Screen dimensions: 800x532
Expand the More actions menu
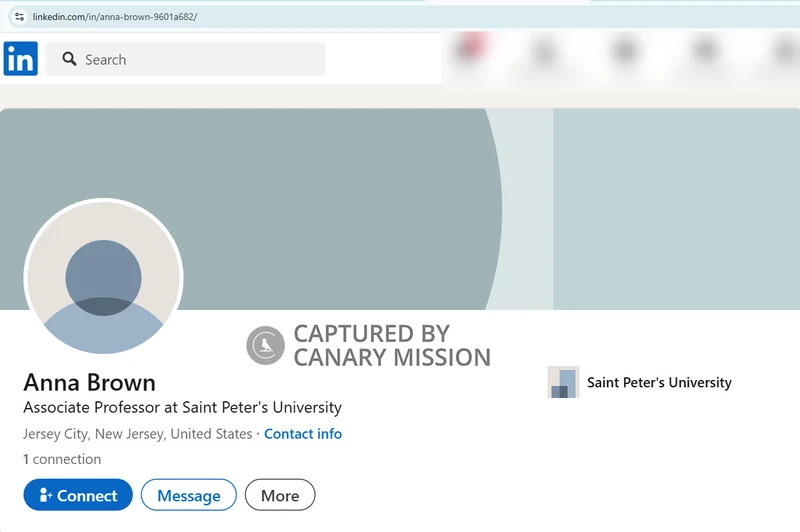coord(280,495)
